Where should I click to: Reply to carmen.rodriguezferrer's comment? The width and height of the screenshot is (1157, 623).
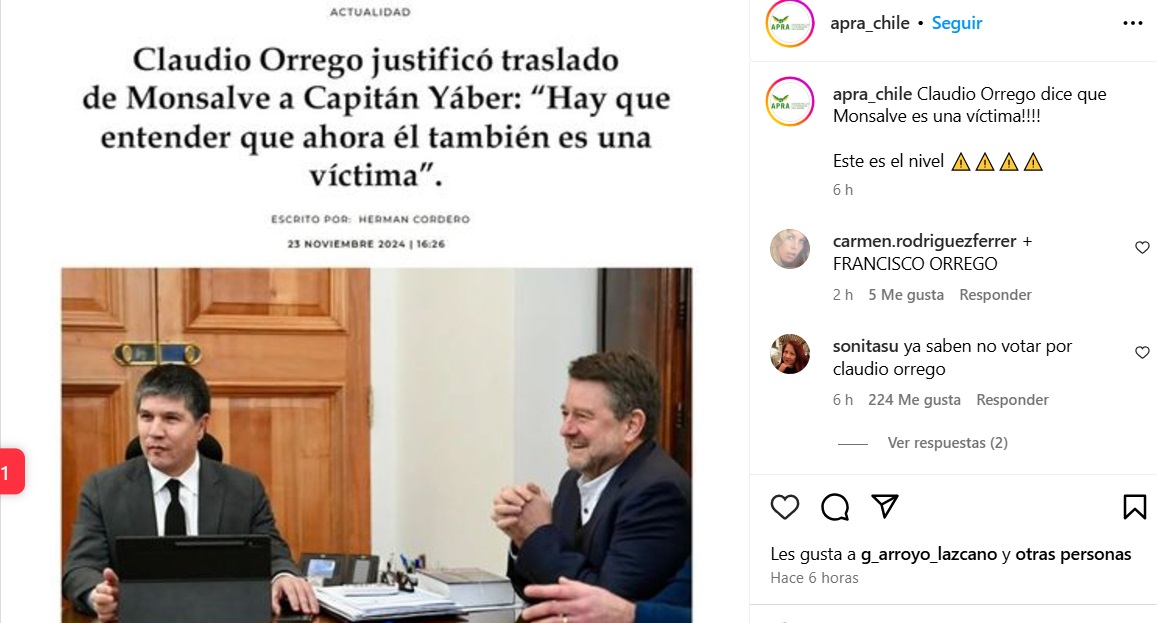(995, 295)
